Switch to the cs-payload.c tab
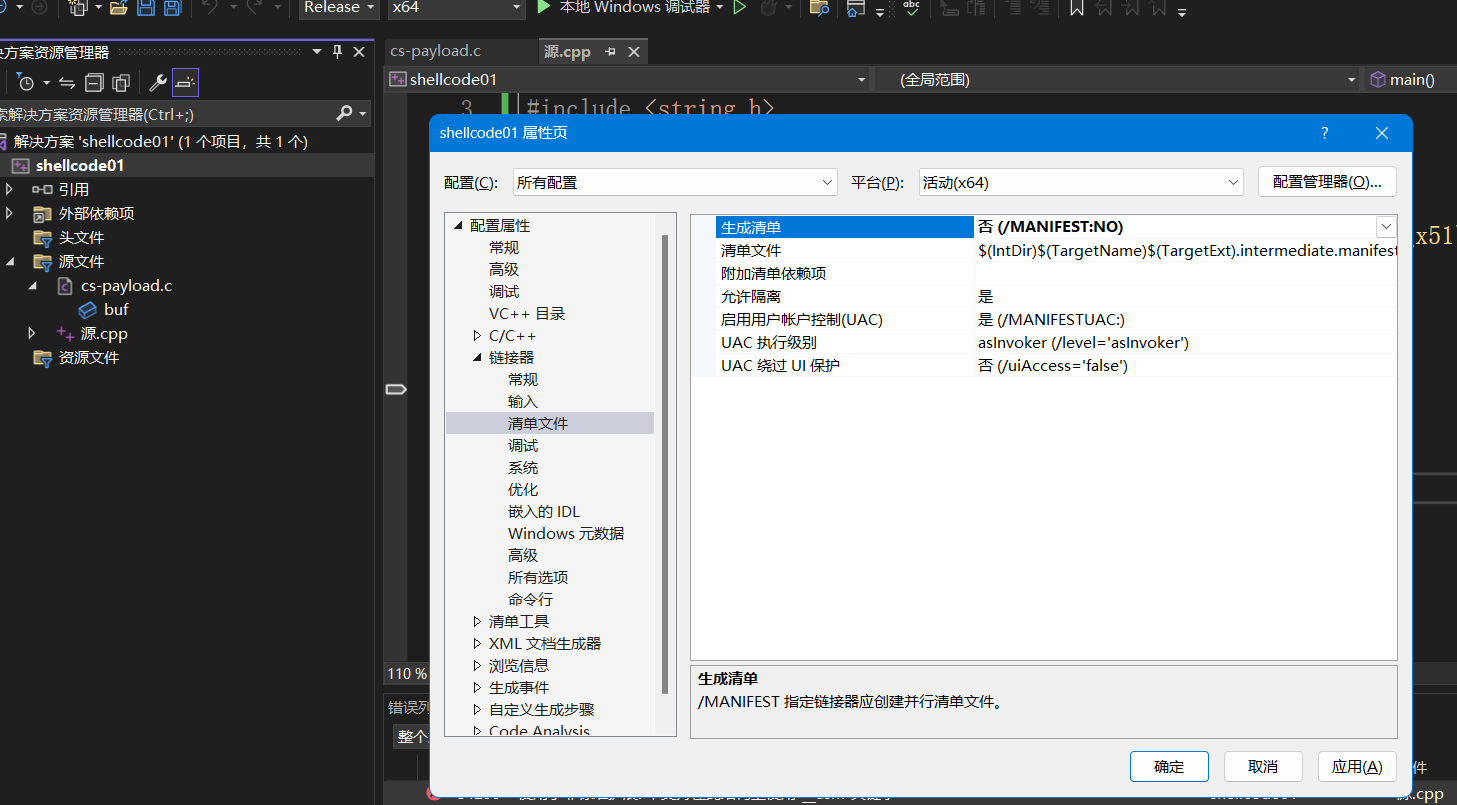 pyautogui.click(x=460, y=51)
